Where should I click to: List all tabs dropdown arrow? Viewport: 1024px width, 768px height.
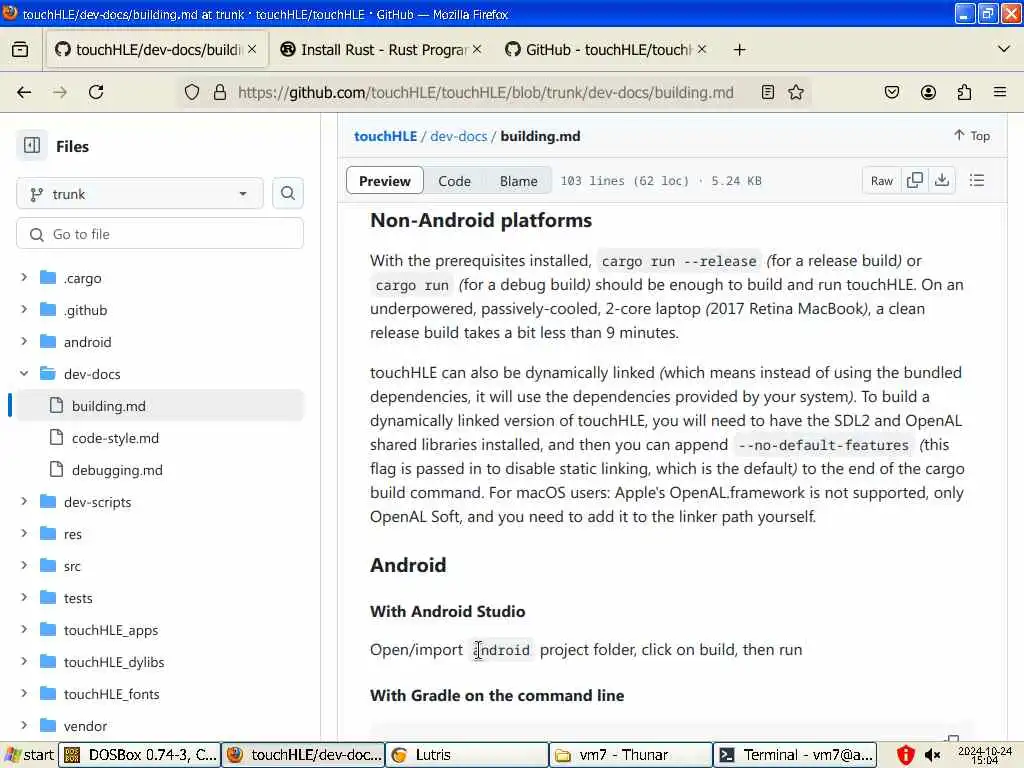1004,49
